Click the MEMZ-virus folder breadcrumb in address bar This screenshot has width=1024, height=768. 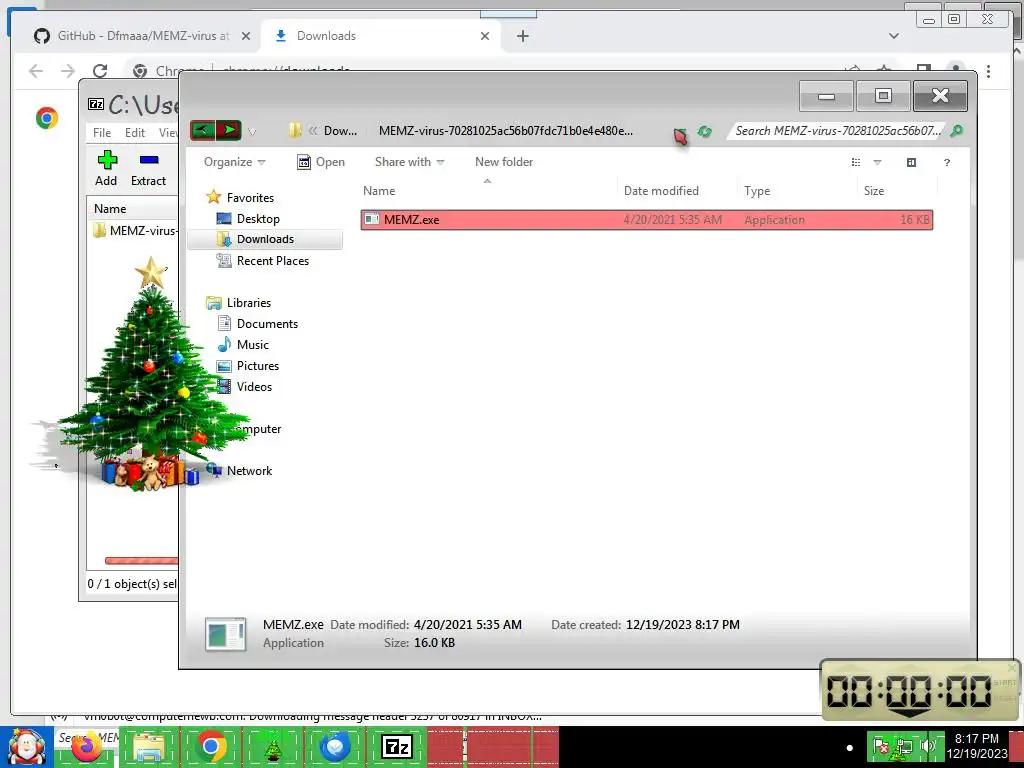click(505, 131)
